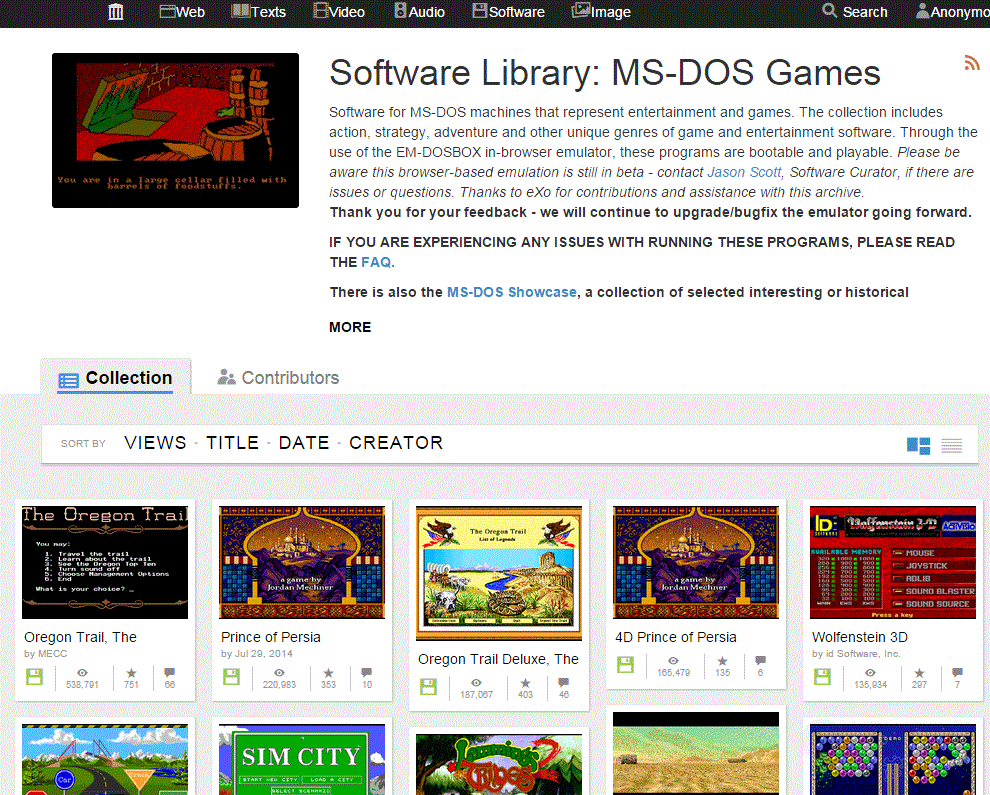Open the Oregon Trail, The title link
The image size is (990, 795).
pyautogui.click(x=80, y=637)
